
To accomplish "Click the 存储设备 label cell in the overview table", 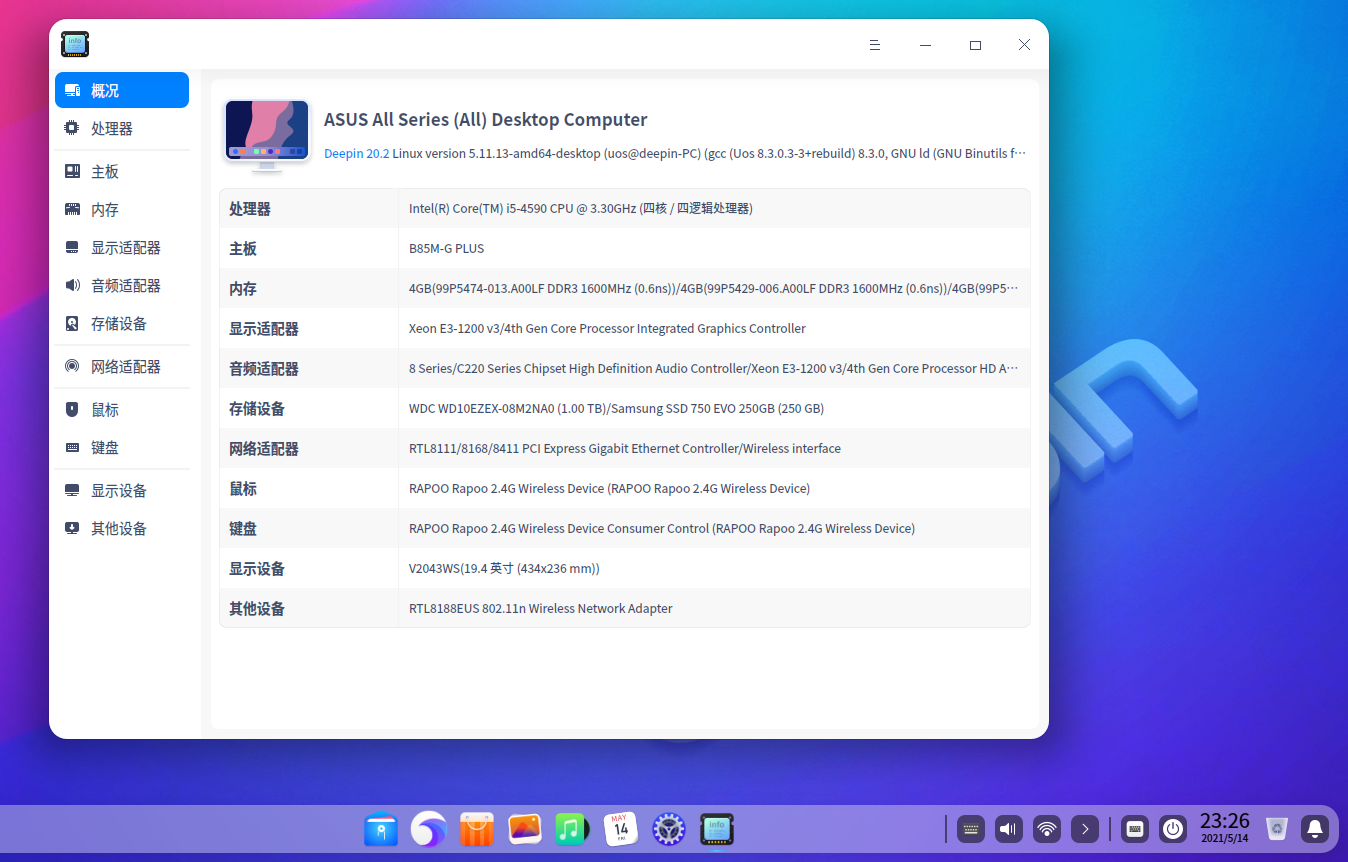I will (x=309, y=409).
